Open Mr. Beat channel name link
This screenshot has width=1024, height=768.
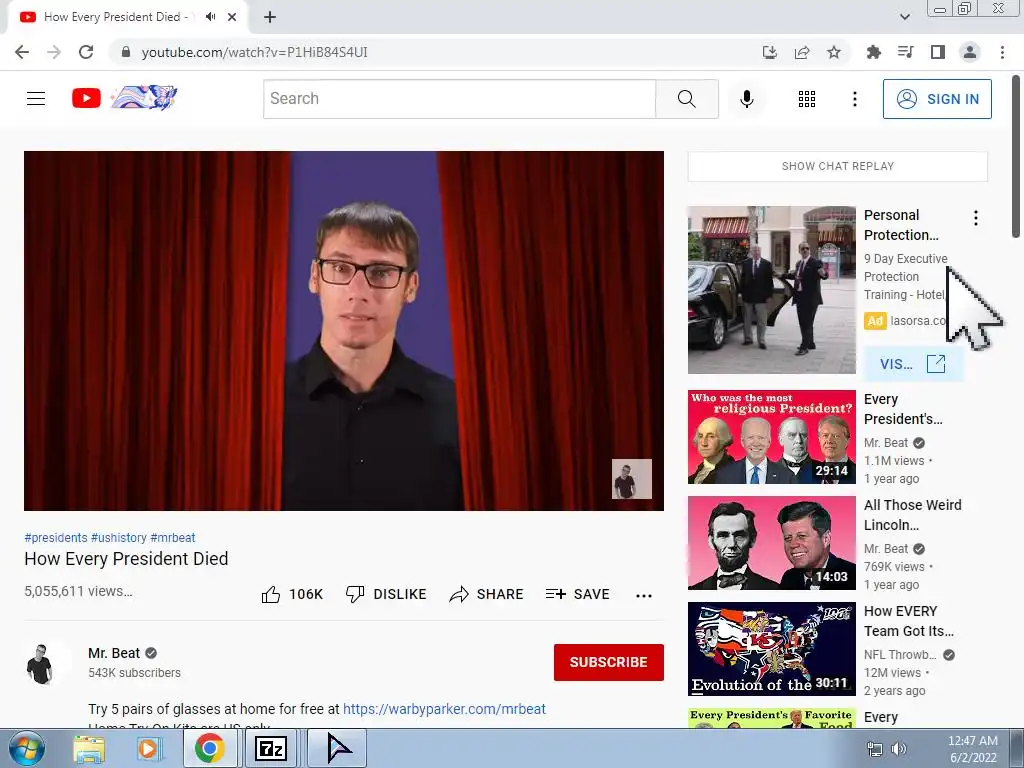pos(114,653)
